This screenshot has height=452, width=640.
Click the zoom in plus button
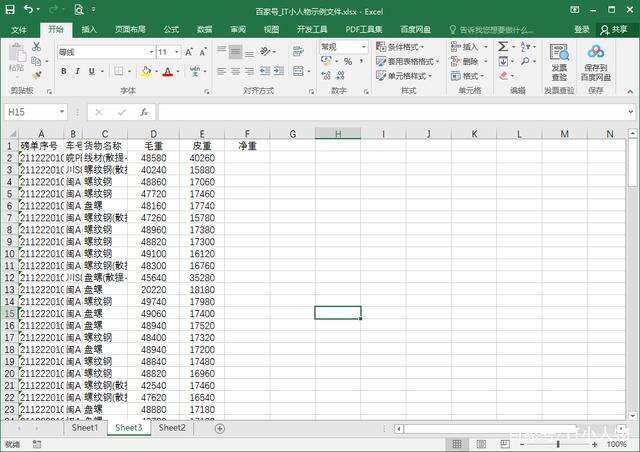pyautogui.click(x=594, y=444)
